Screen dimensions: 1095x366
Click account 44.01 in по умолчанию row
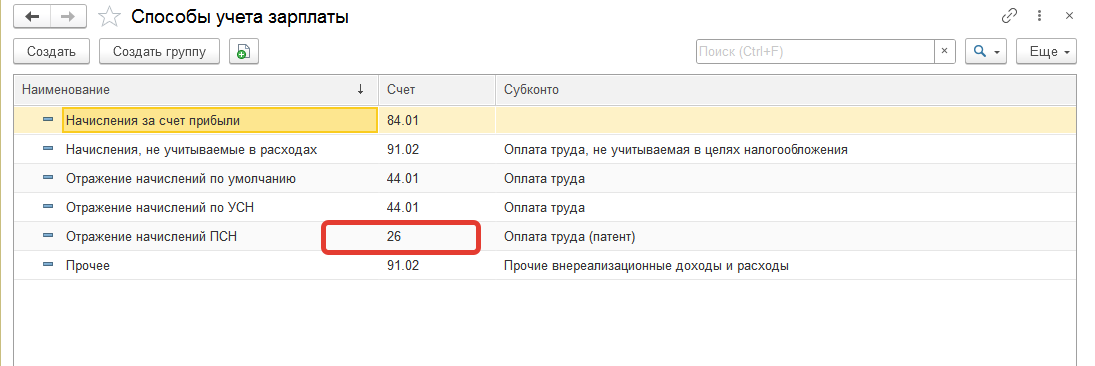coord(403,179)
